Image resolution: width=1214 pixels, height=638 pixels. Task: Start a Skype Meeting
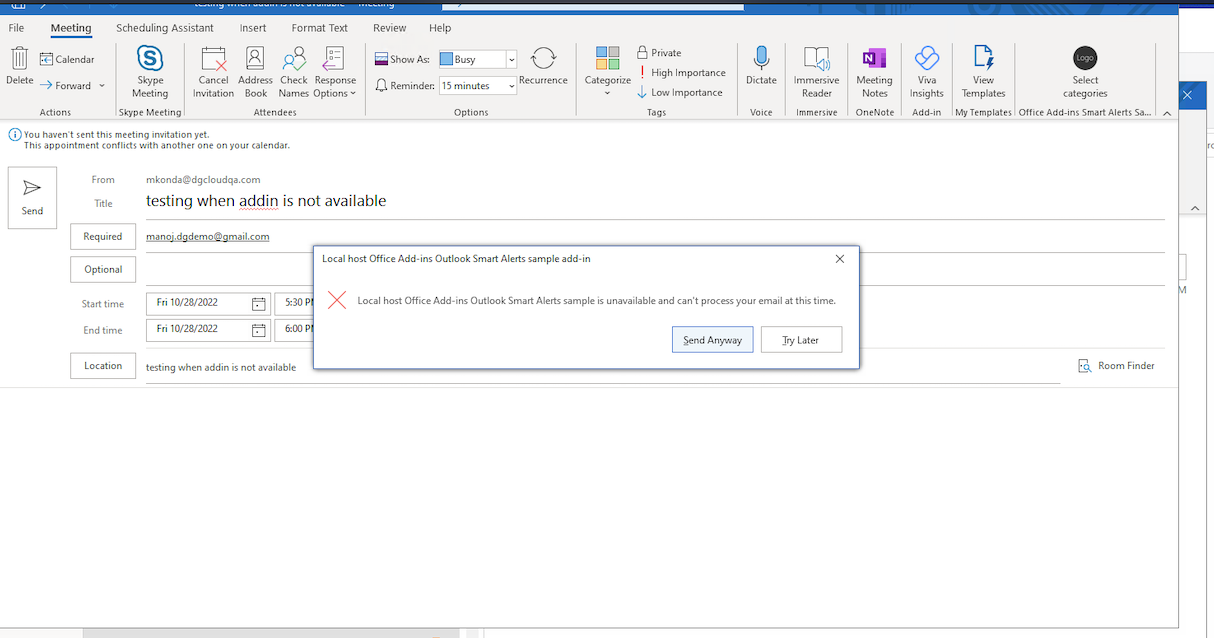[x=149, y=70]
